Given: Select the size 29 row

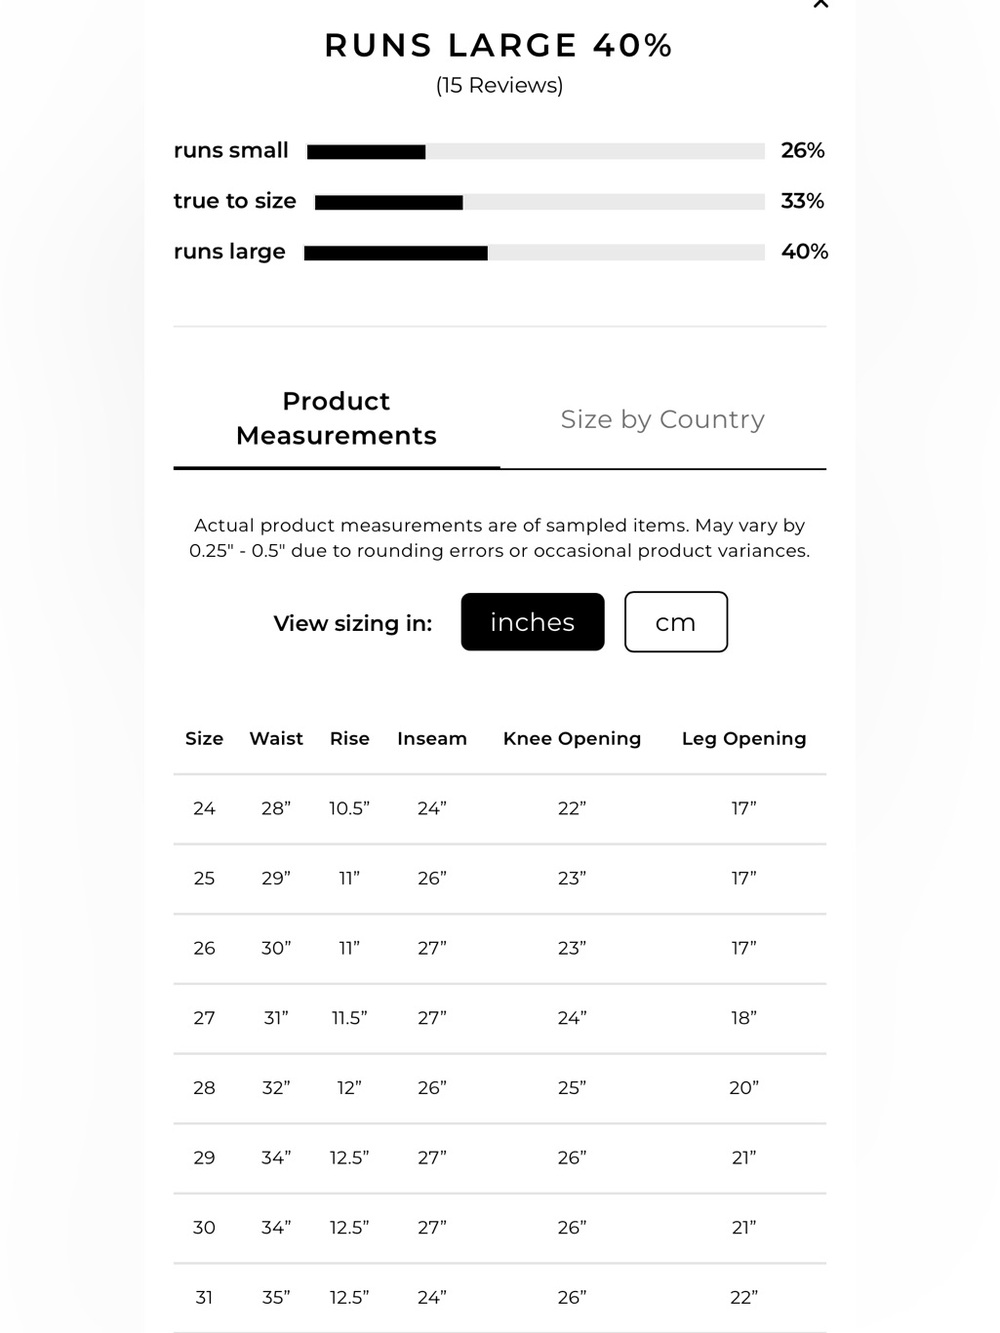Looking at the screenshot, I should (x=500, y=1158).
